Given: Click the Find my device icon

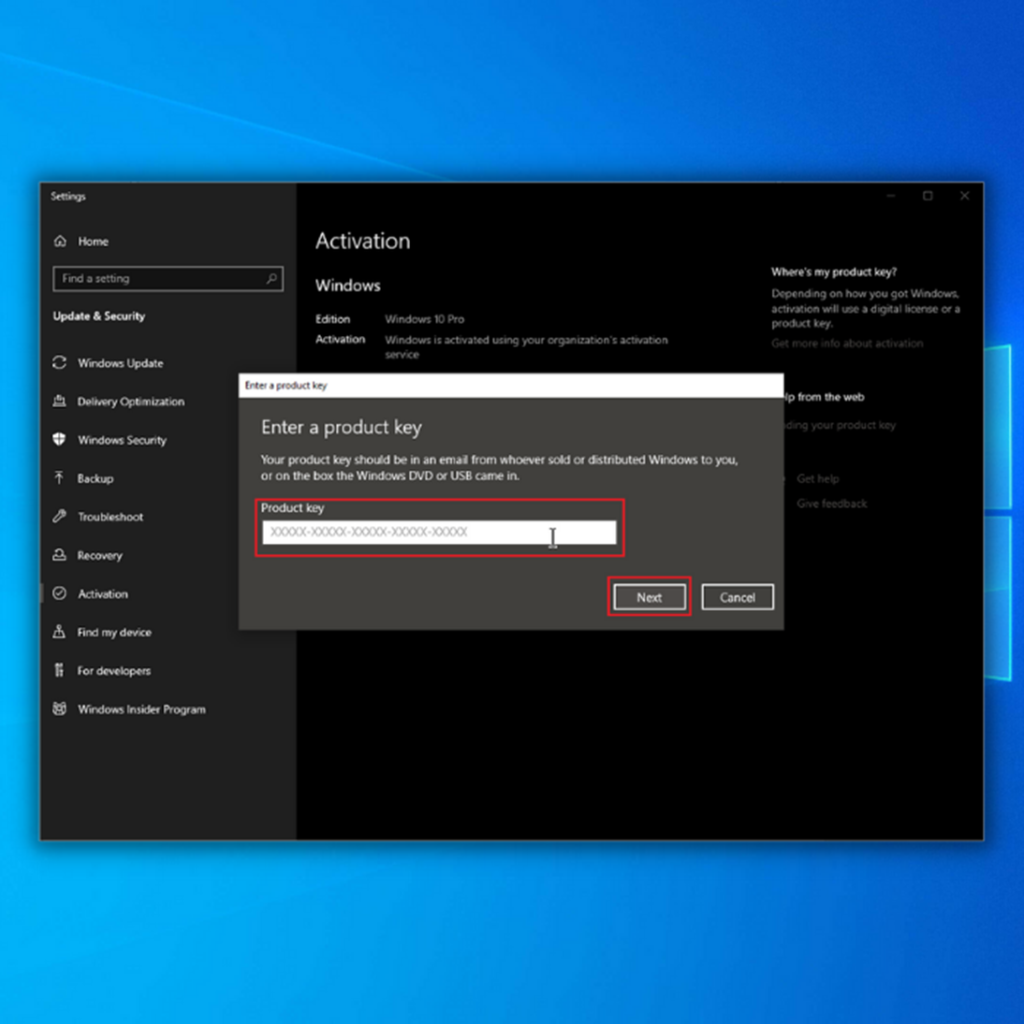Looking at the screenshot, I should pos(59,632).
